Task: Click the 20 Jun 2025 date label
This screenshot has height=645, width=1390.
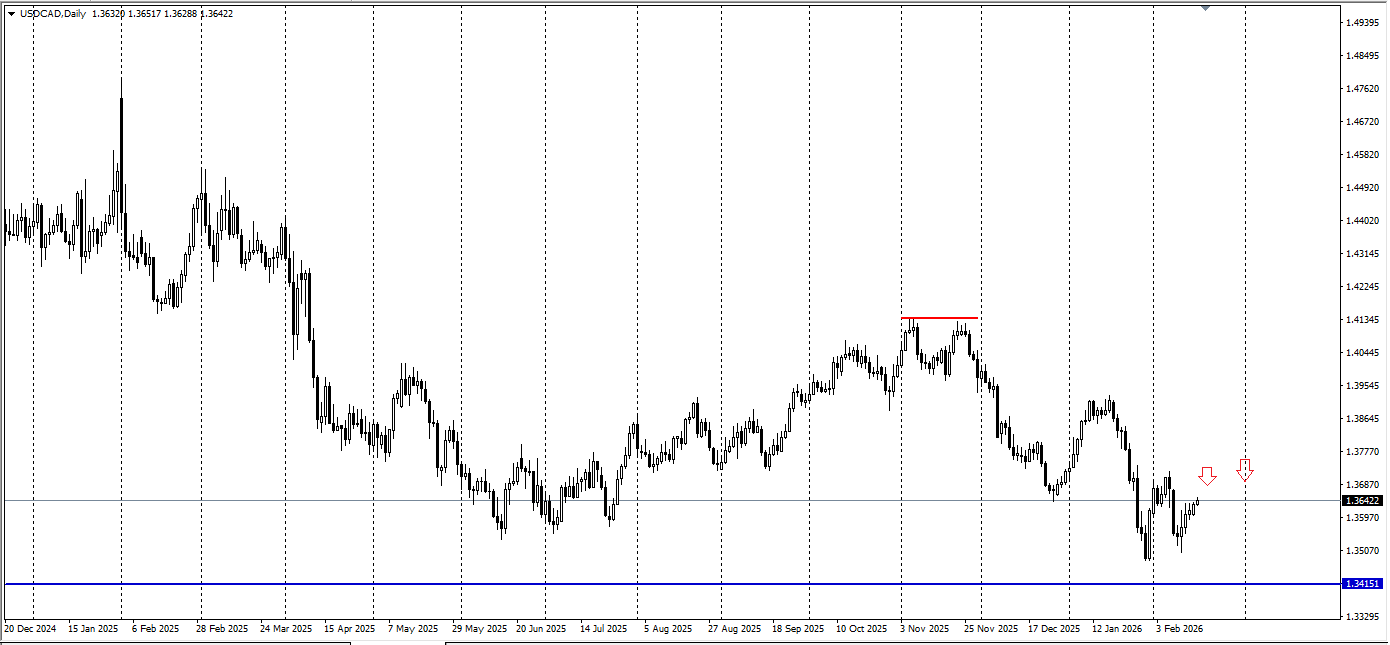Action: (540, 630)
